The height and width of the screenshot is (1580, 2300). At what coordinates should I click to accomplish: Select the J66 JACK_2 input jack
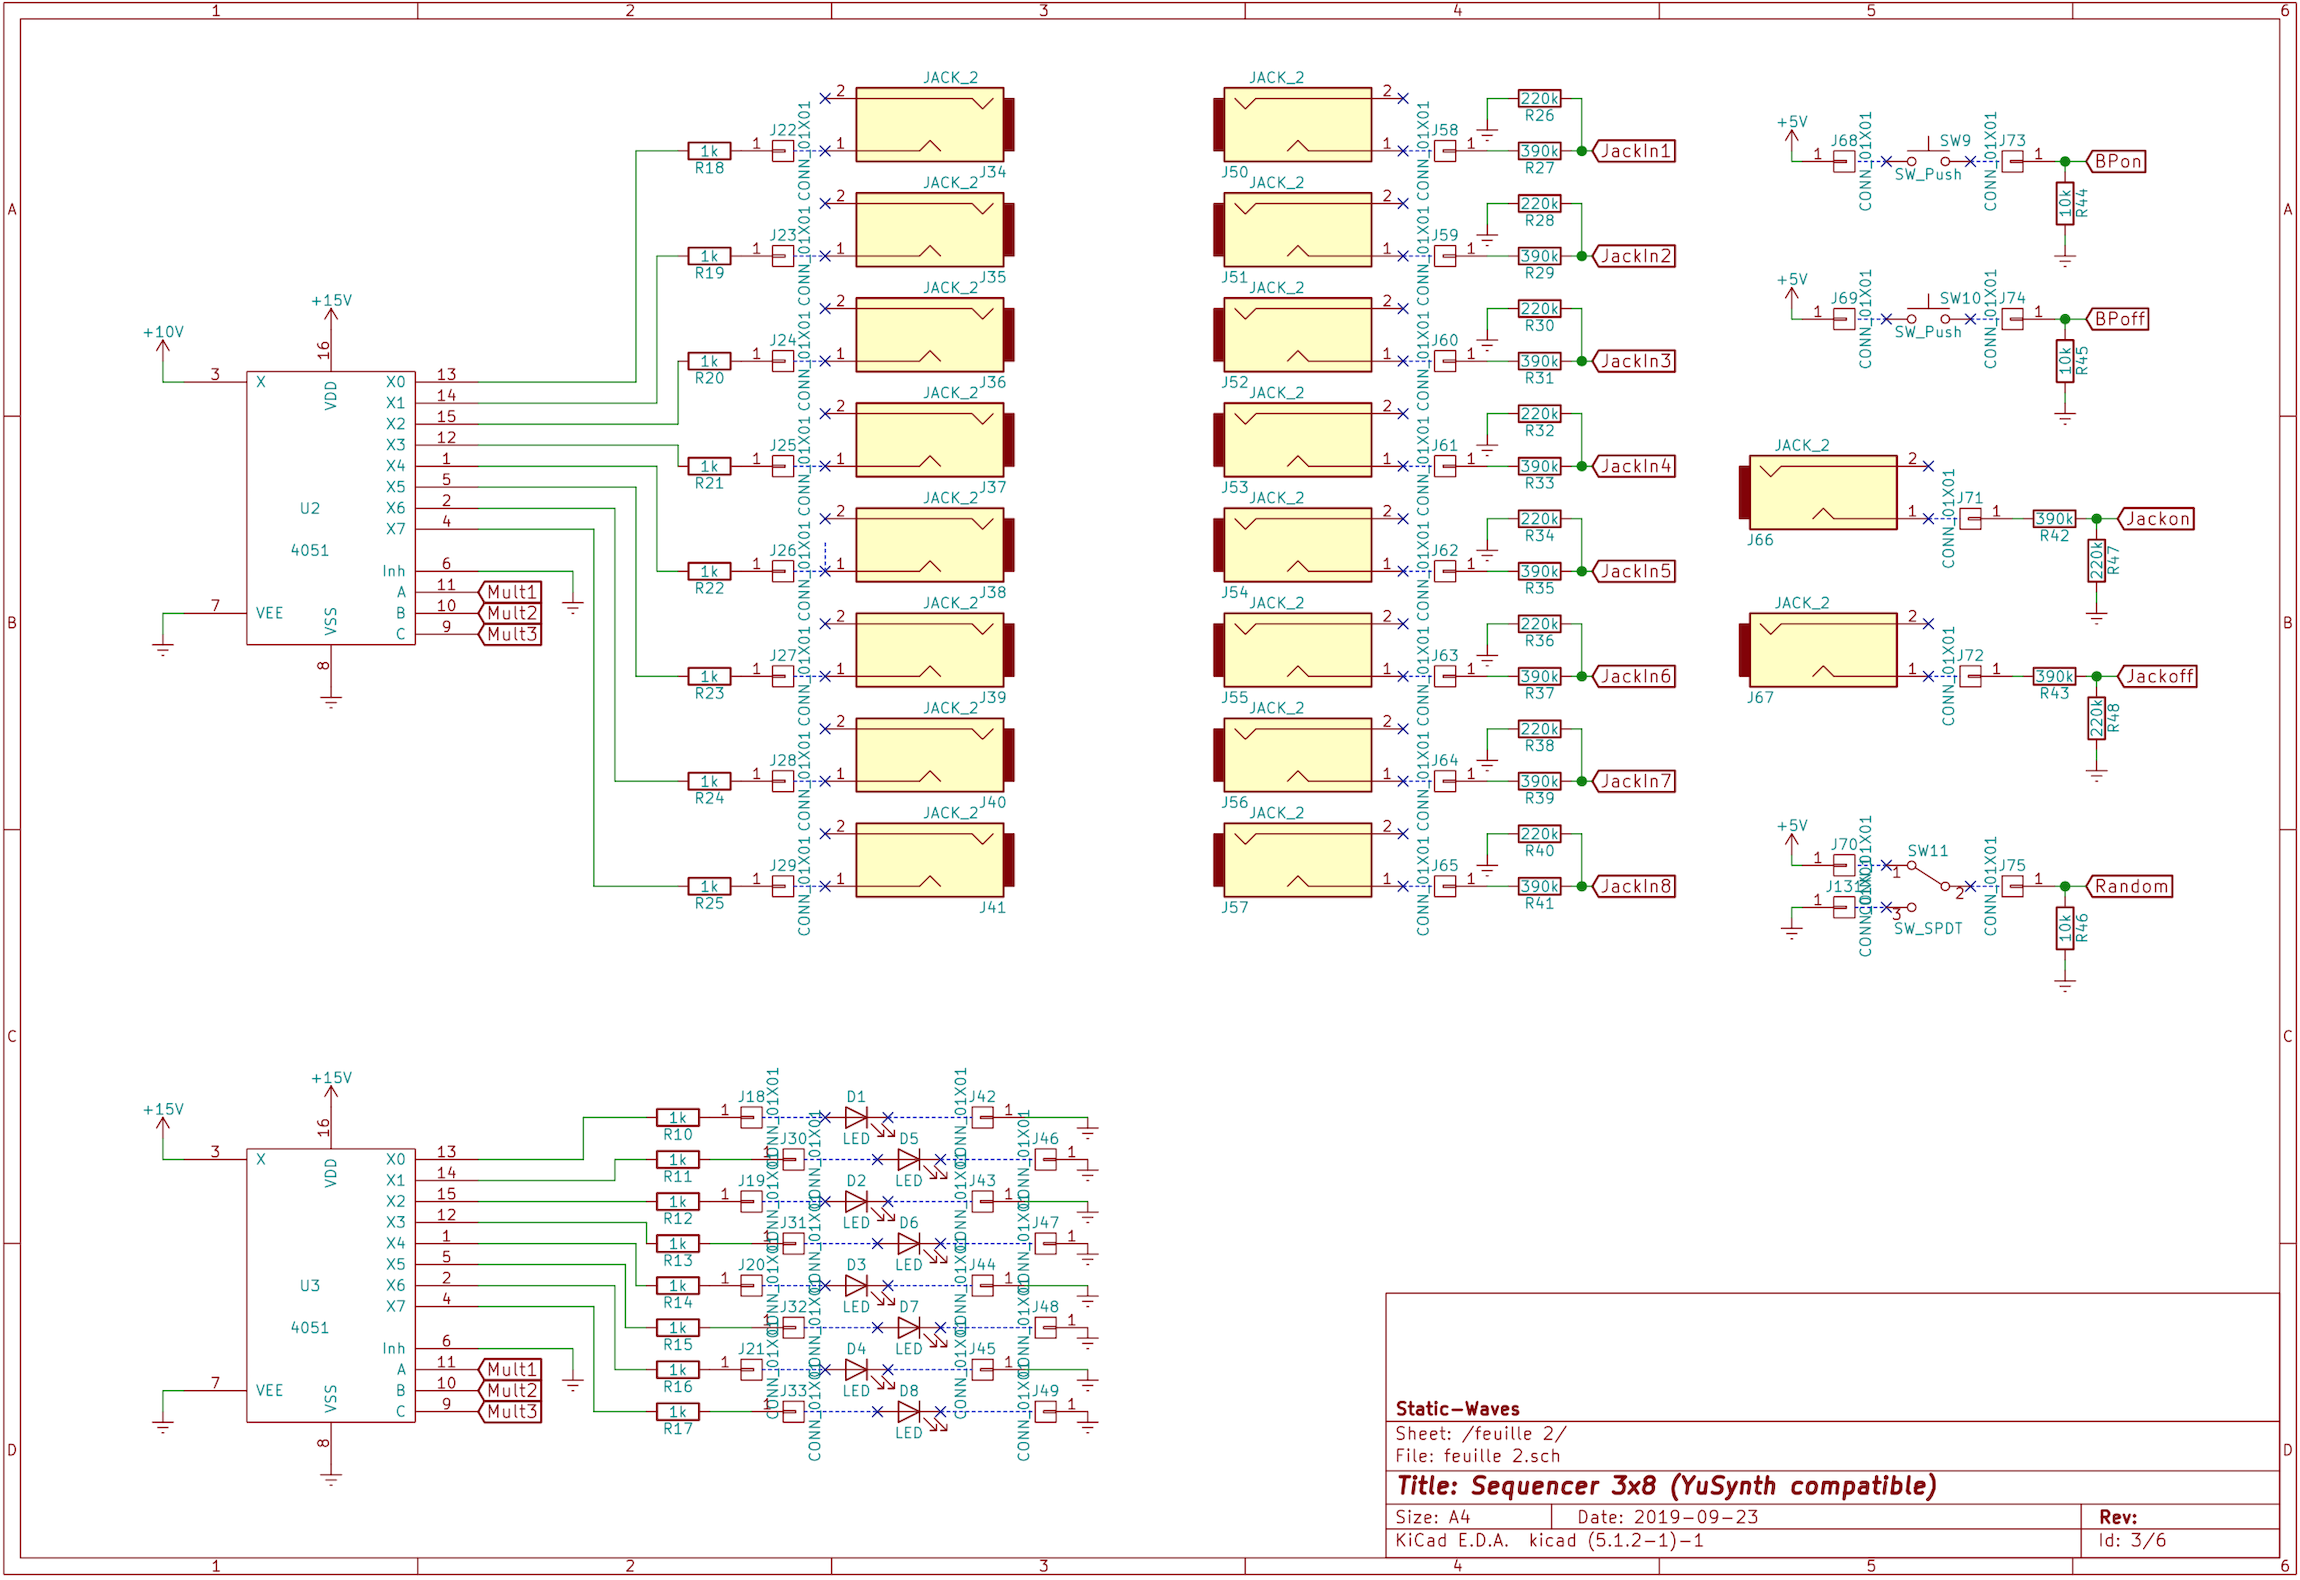point(1822,492)
